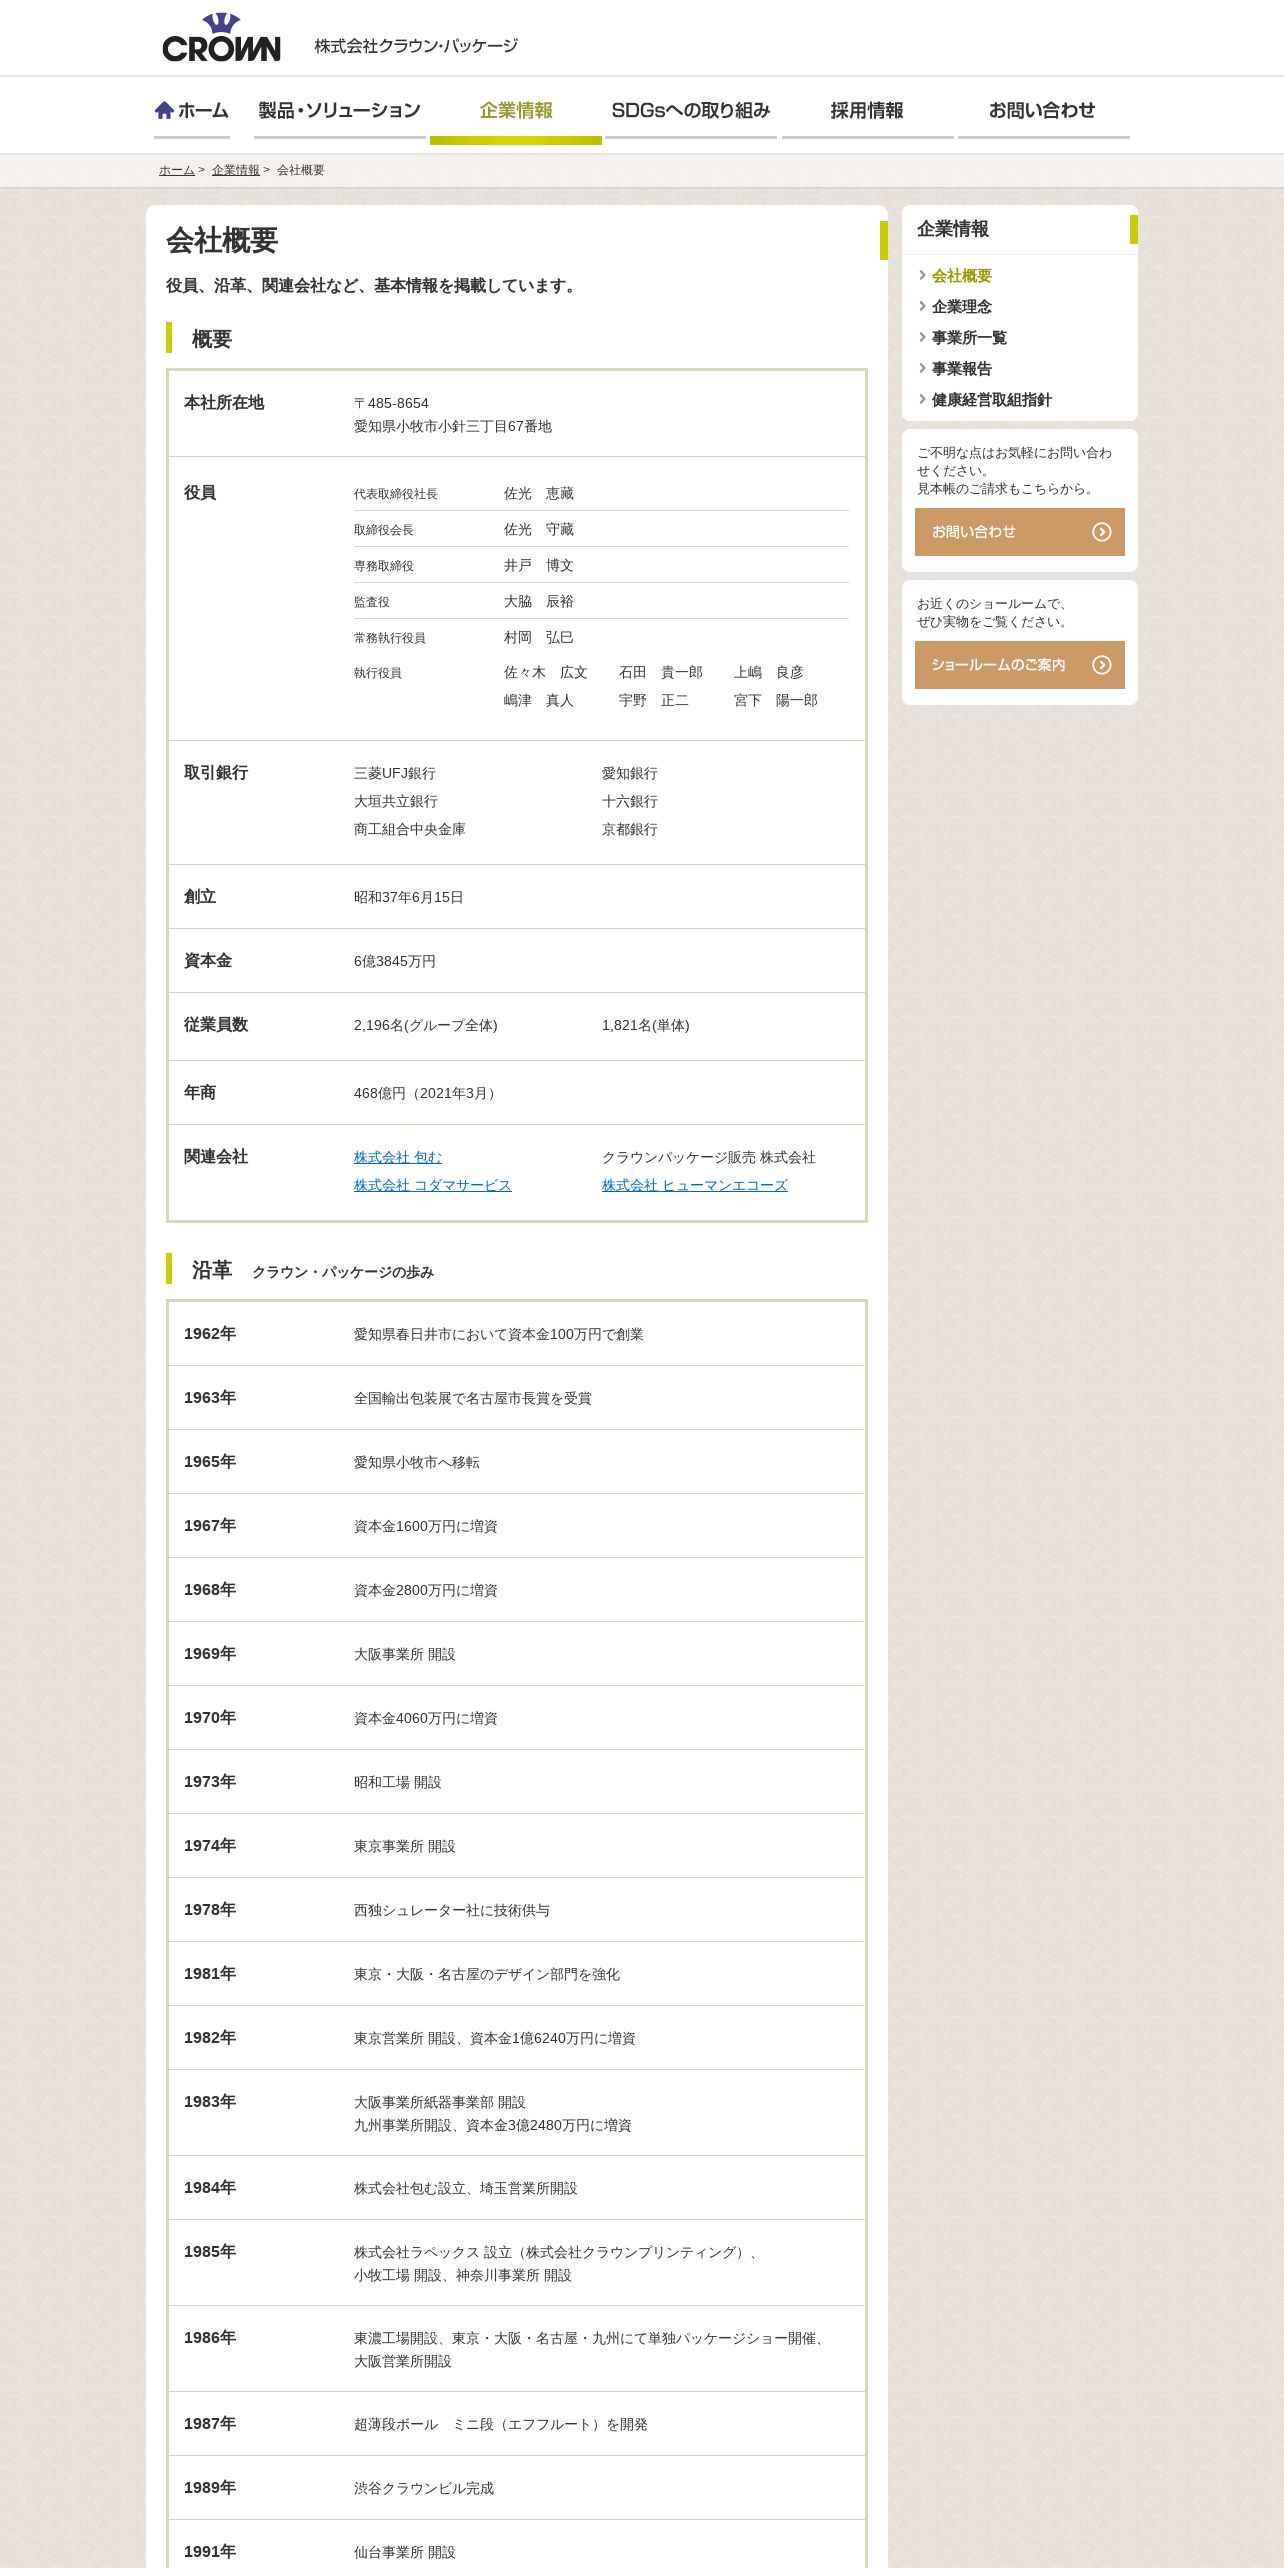Open related company link 株式会社 包む
The image size is (1284, 2568).
click(x=398, y=1157)
